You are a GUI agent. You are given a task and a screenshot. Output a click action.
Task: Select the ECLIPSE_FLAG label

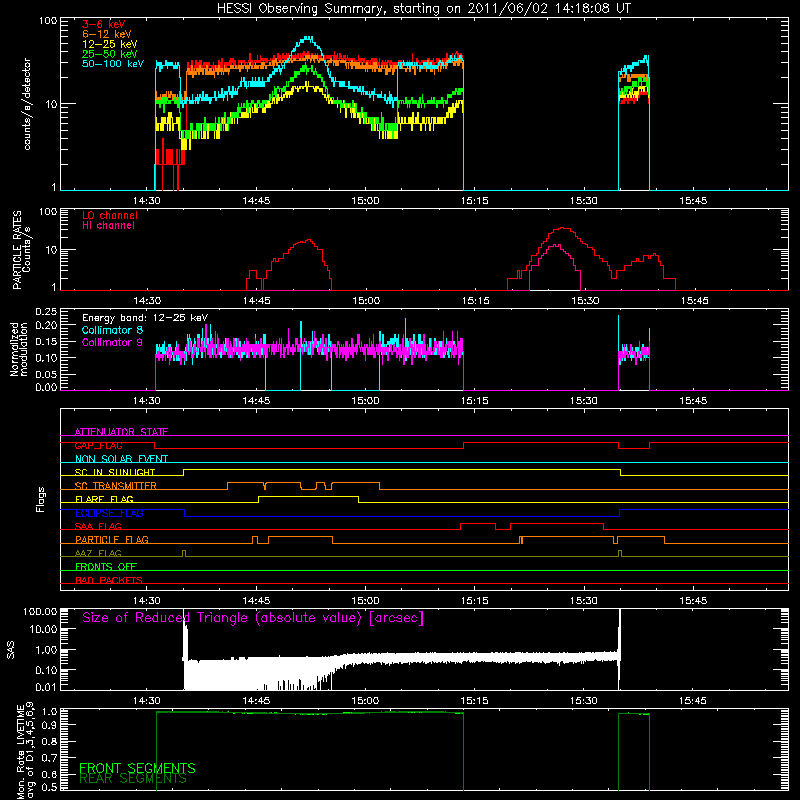109,513
